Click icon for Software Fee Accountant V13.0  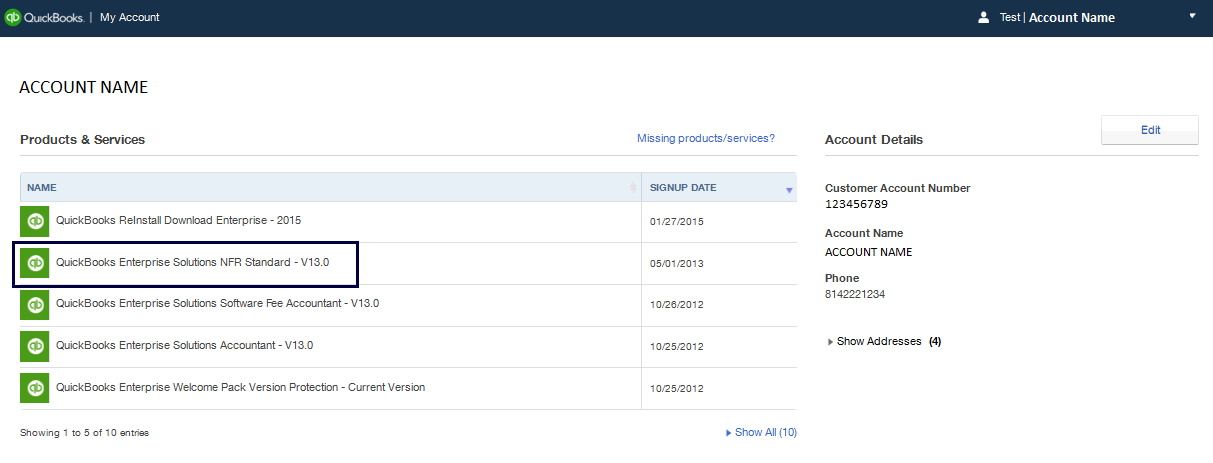coord(35,304)
